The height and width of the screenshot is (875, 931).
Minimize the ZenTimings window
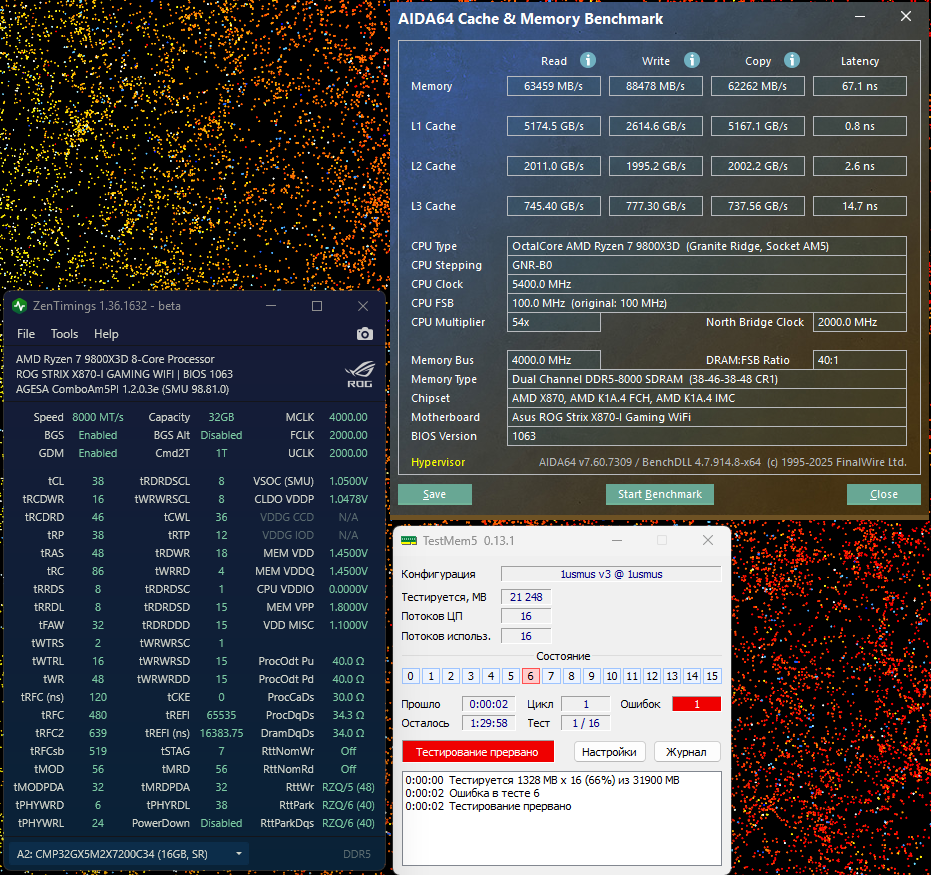[x=271, y=306]
